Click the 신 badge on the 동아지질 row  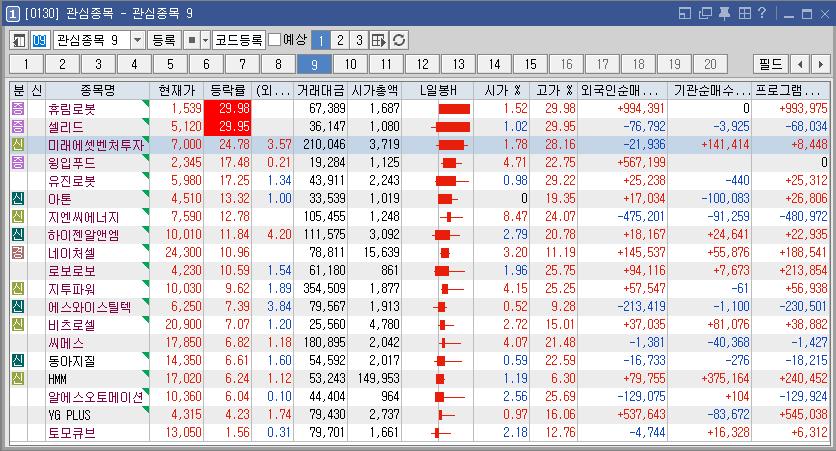pos(18,361)
